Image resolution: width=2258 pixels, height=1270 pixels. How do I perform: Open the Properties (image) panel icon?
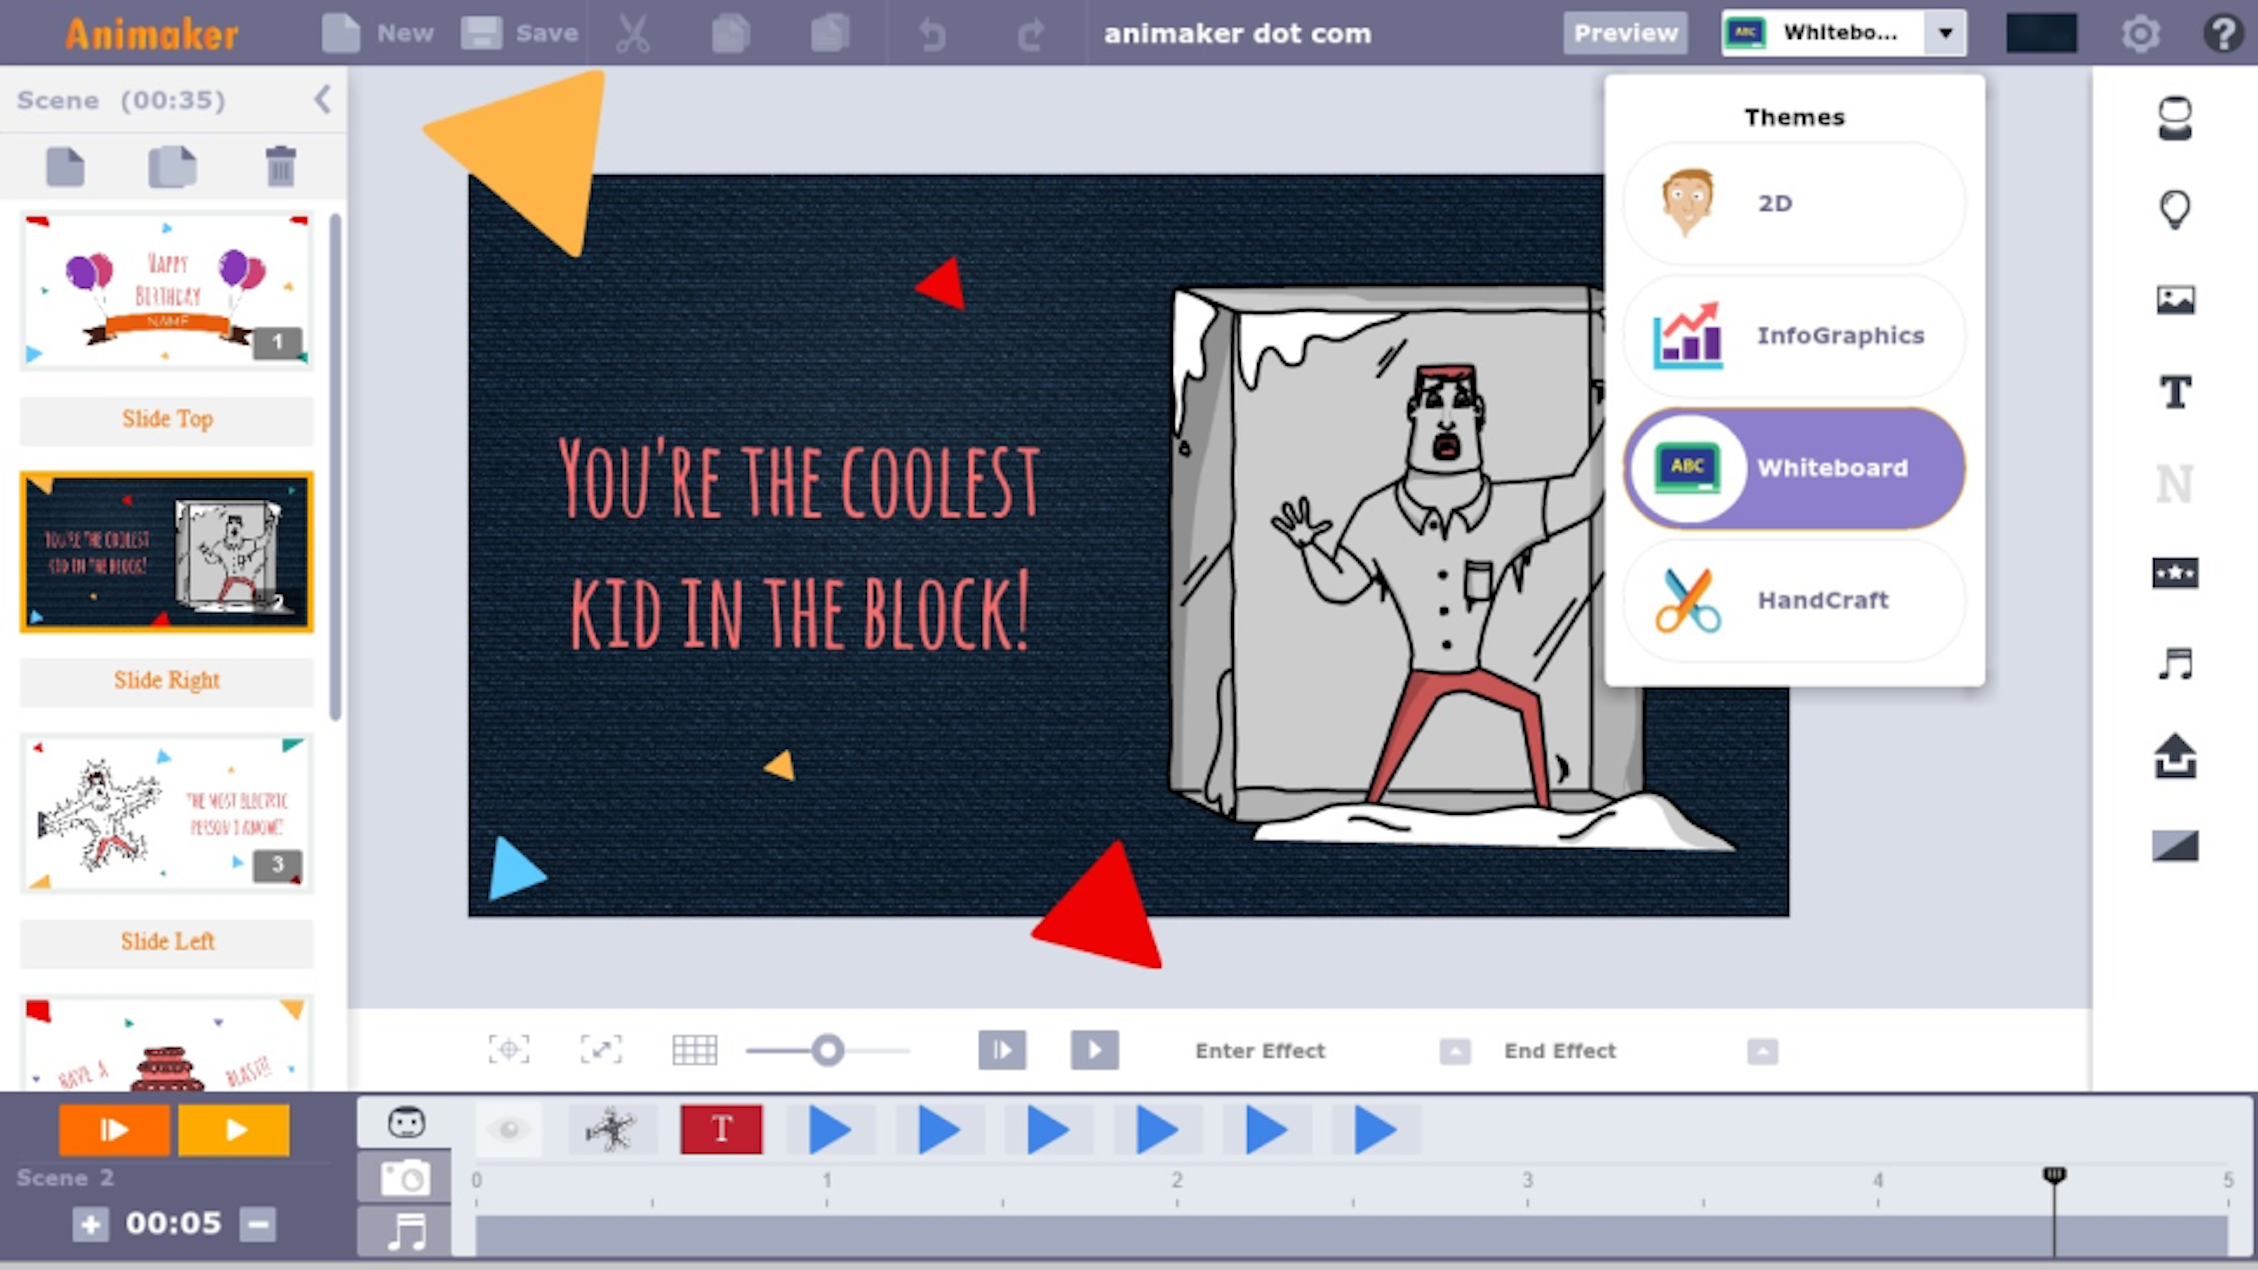[2174, 297]
